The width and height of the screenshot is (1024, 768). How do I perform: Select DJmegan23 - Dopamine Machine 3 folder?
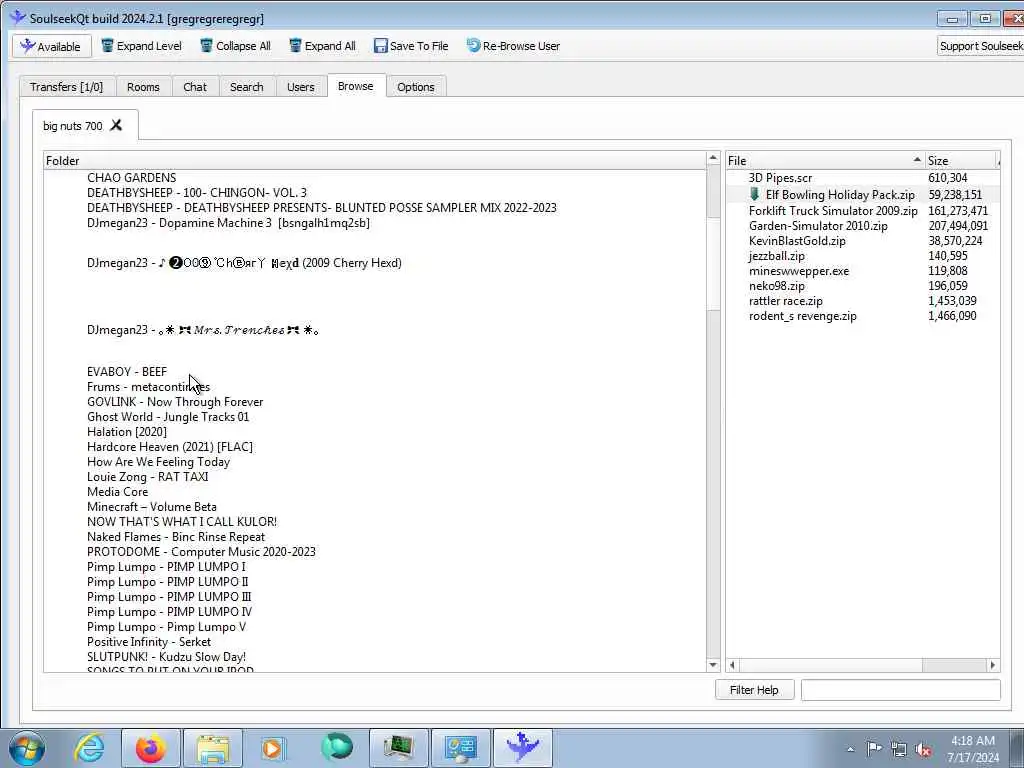pos(228,223)
